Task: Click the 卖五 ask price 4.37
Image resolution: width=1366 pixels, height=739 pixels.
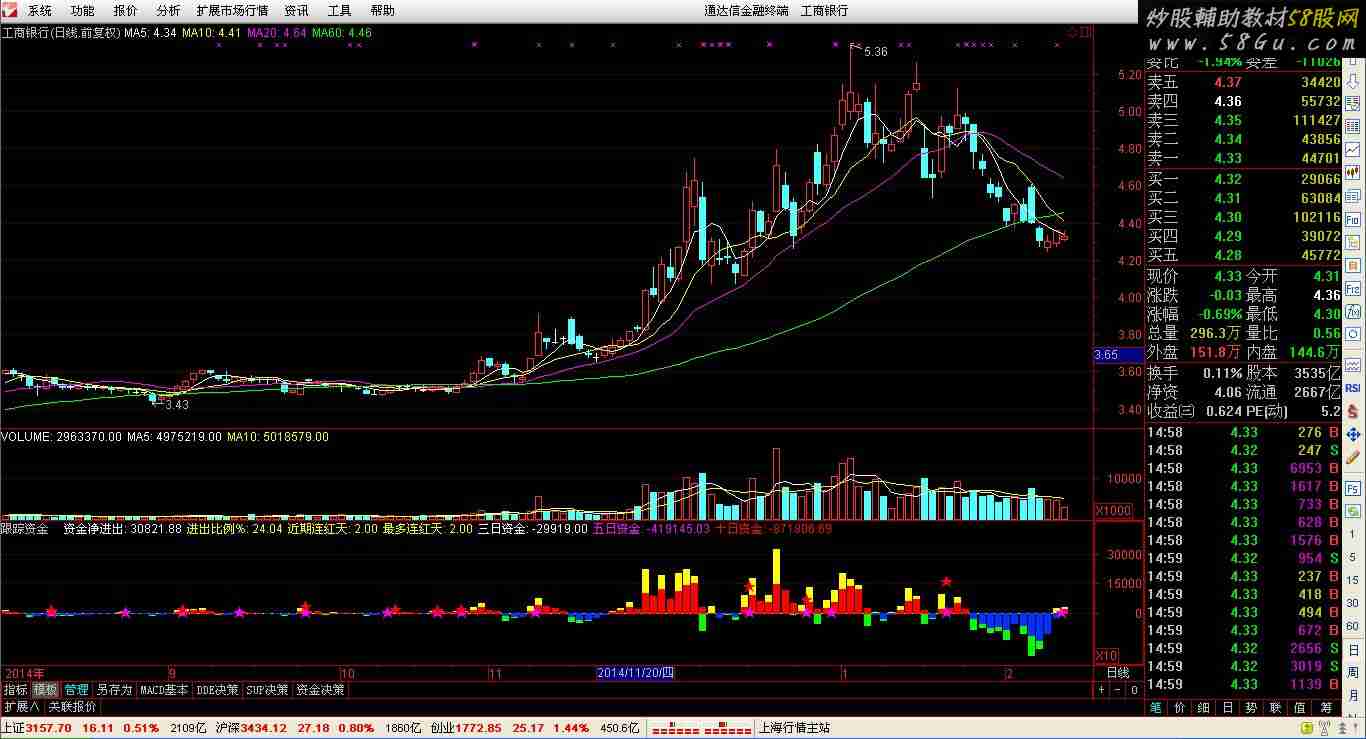Action: tap(1228, 82)
